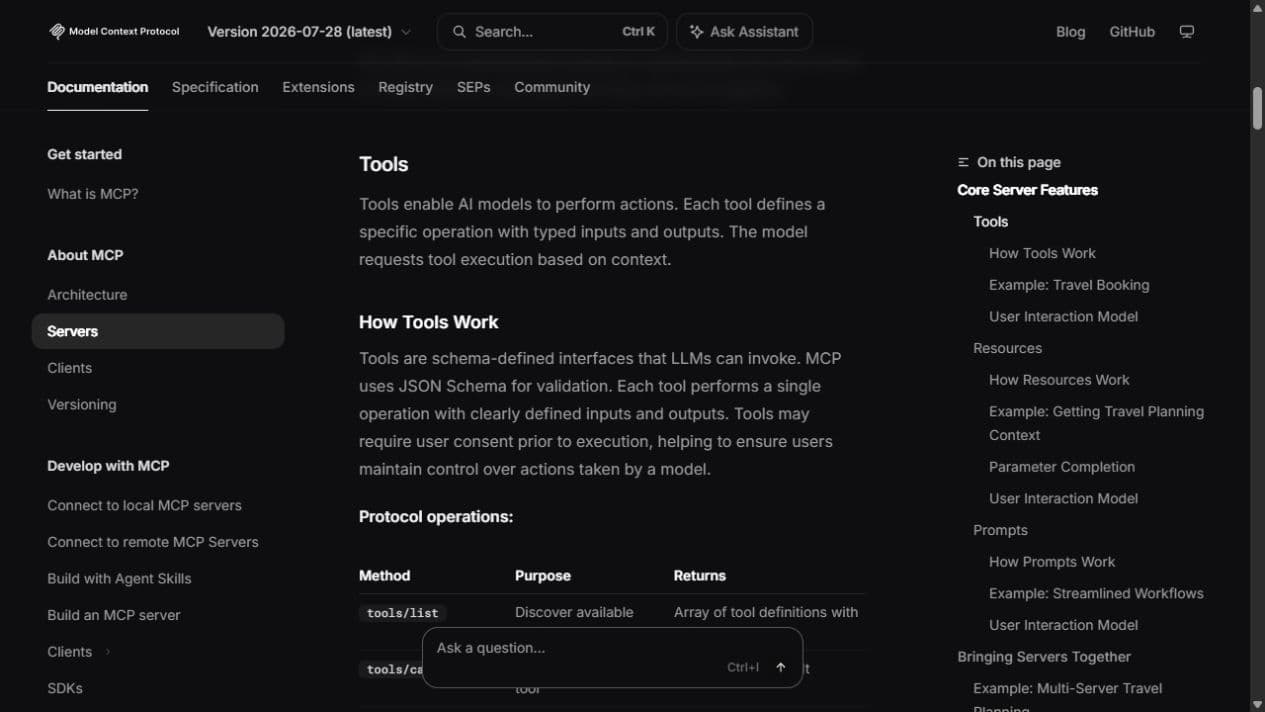
Task: Open the SEPs tab
Action: [x=473, y=87]
